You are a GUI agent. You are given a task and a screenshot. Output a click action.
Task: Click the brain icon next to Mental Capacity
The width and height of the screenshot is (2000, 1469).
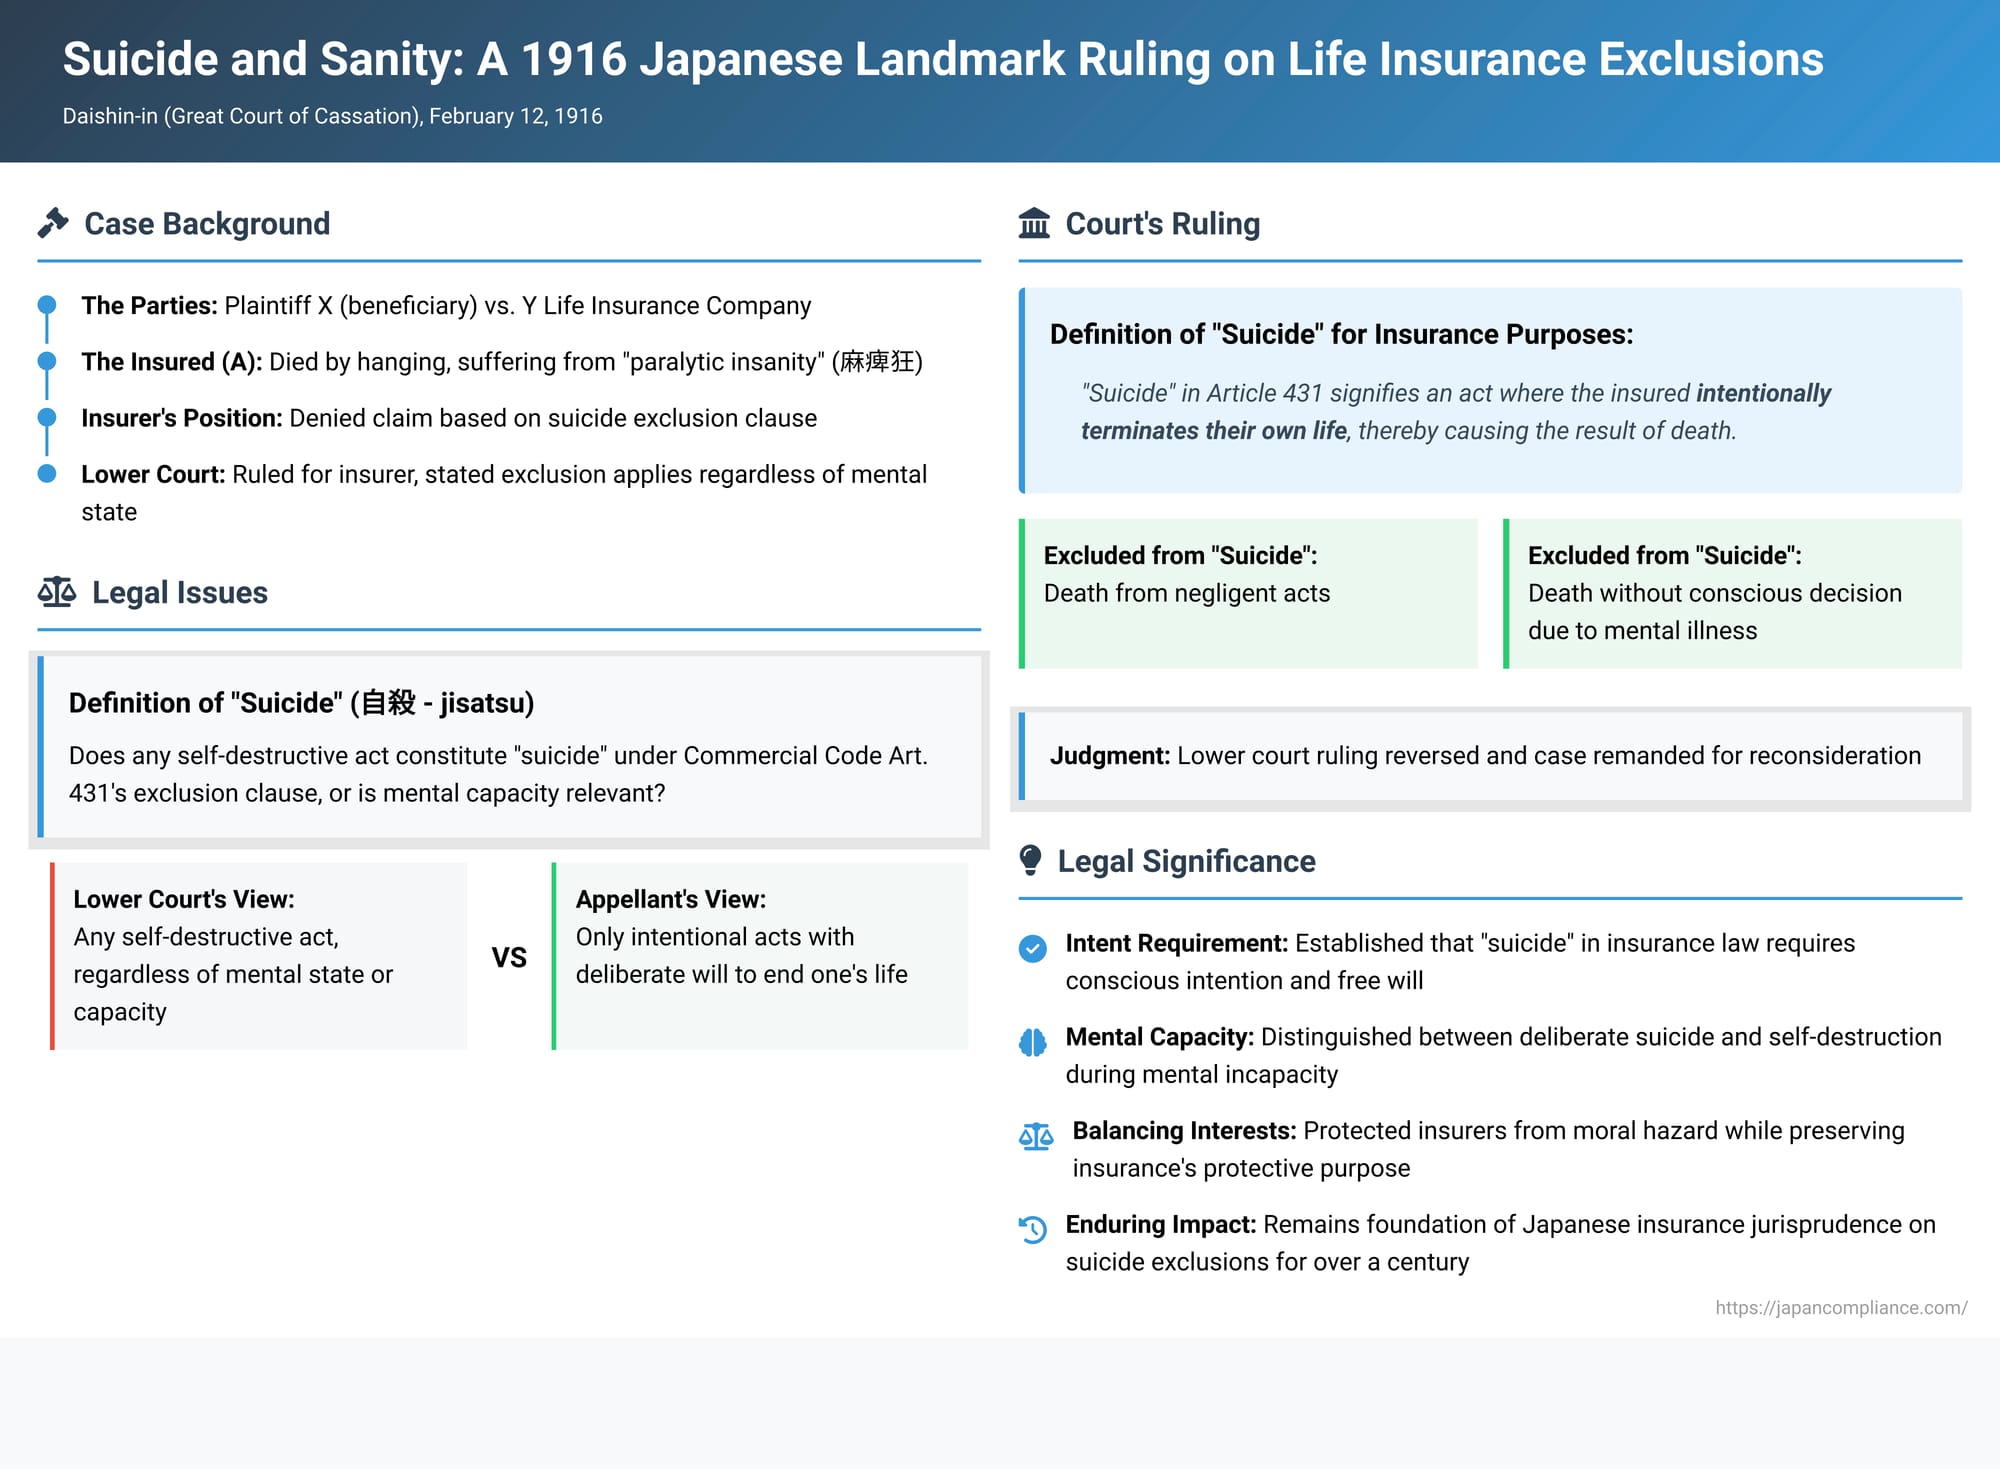click(x=1032, y=1042)
